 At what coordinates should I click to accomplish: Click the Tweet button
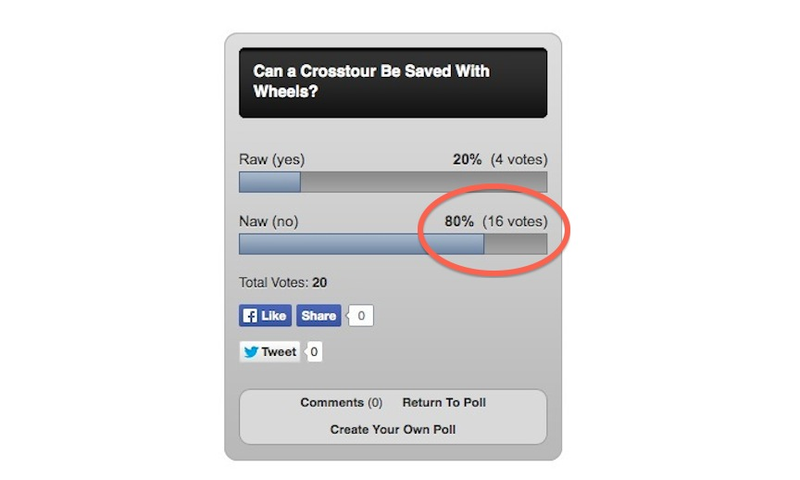coord(269,352)
